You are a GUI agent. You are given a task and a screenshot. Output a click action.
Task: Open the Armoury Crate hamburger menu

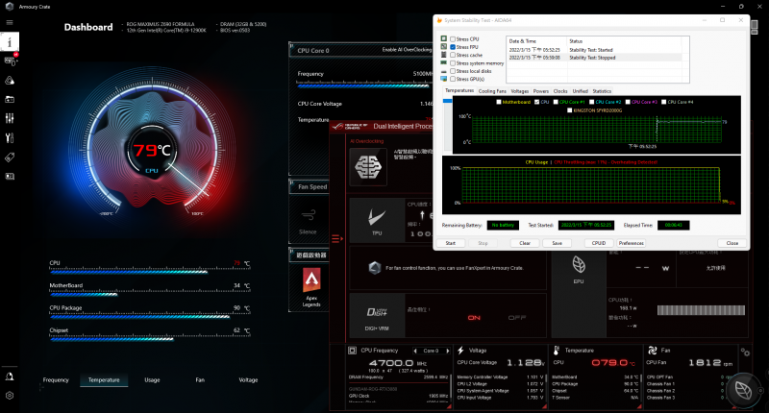10,22
